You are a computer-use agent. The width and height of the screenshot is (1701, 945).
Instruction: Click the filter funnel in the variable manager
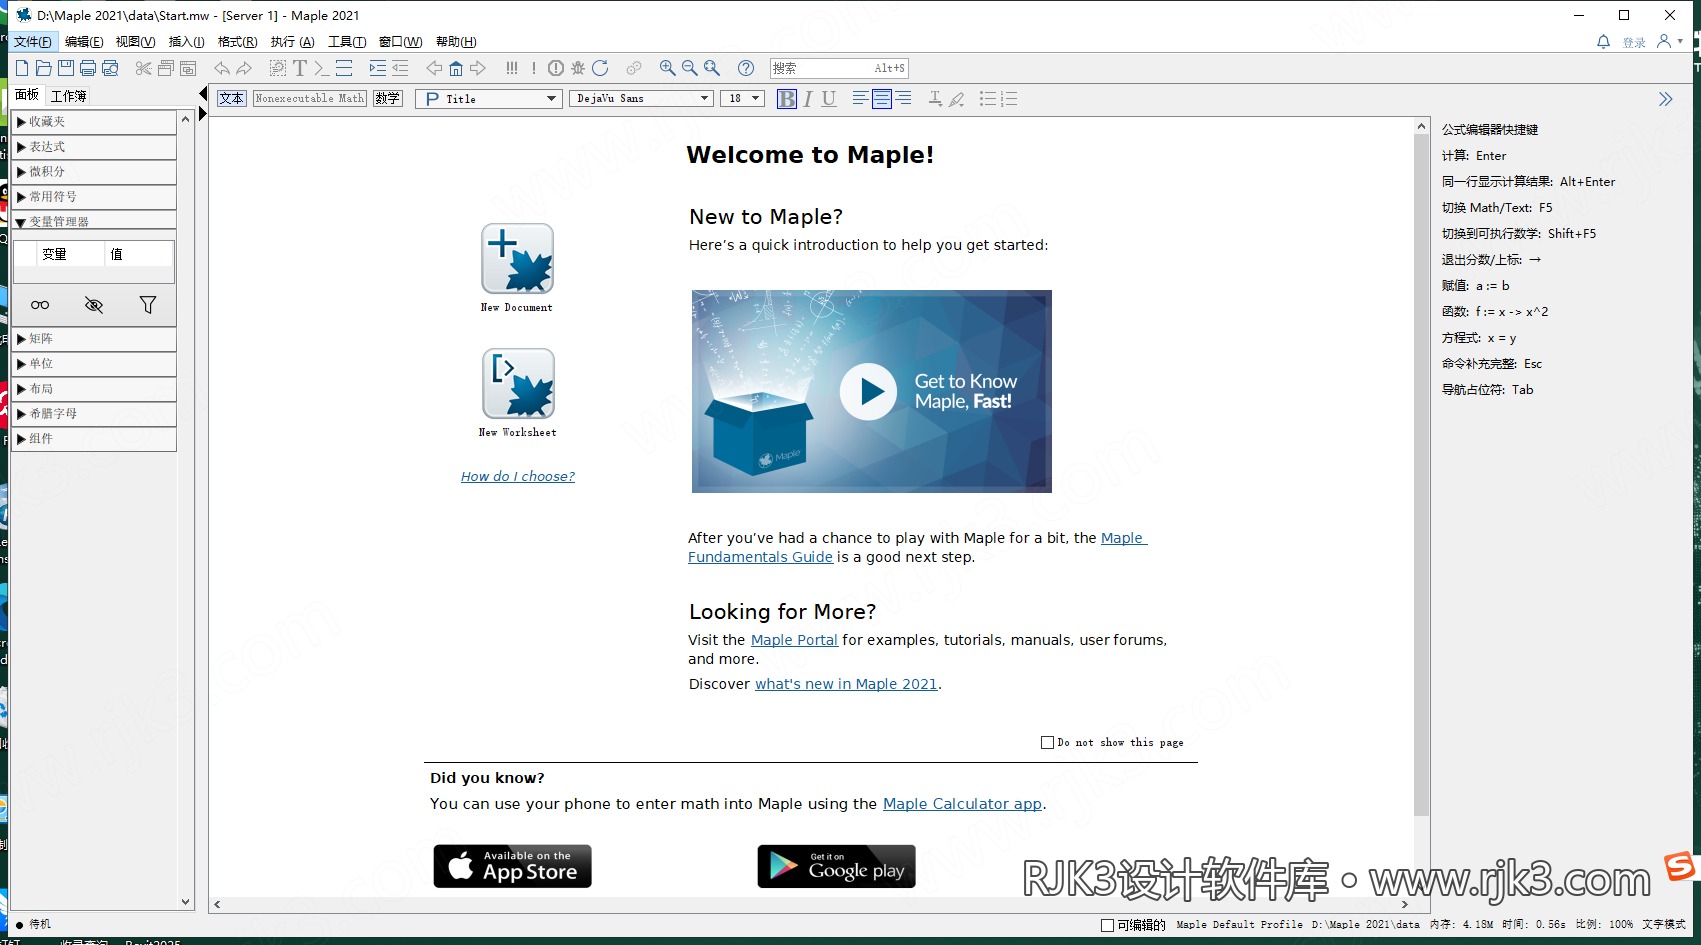pyautogui.click(x=148, y=305)
